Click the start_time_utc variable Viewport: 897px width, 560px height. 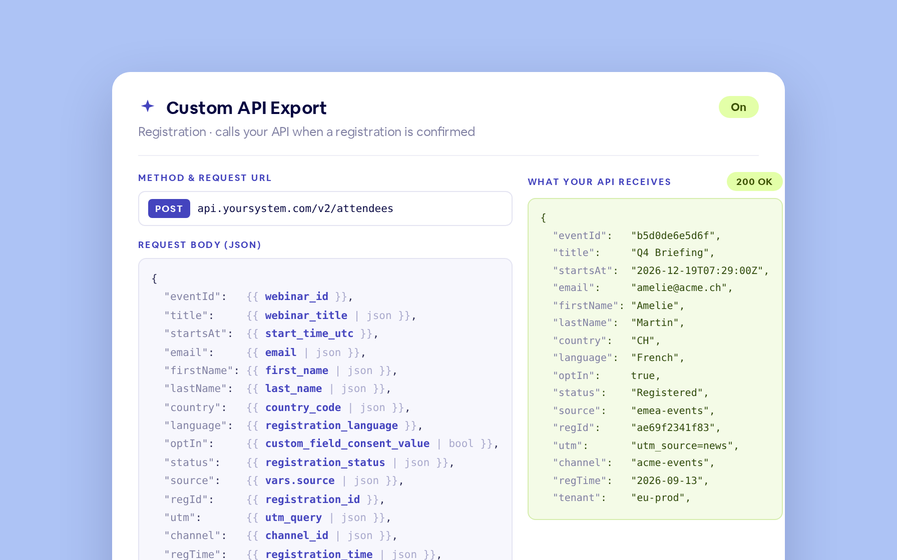click(x=309, y=333)
